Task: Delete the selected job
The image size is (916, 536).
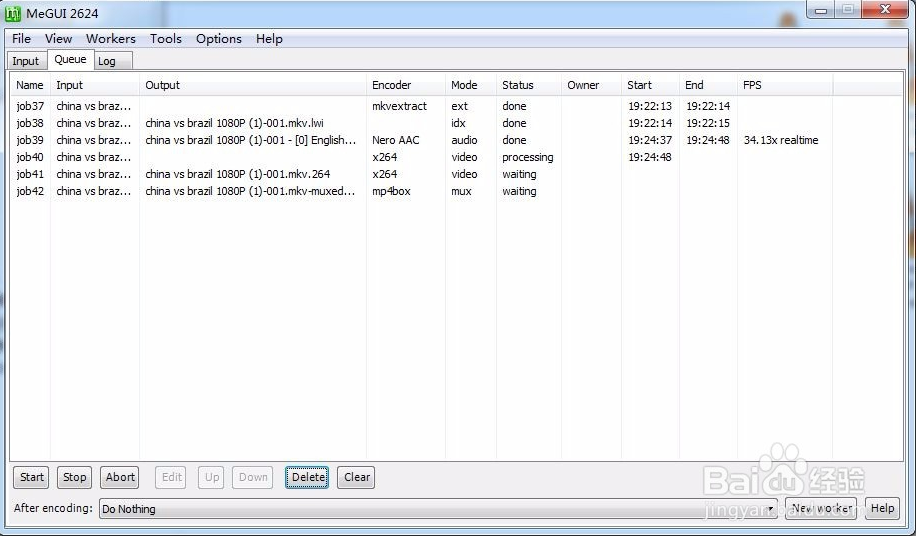Action: [x=307, y=477]
